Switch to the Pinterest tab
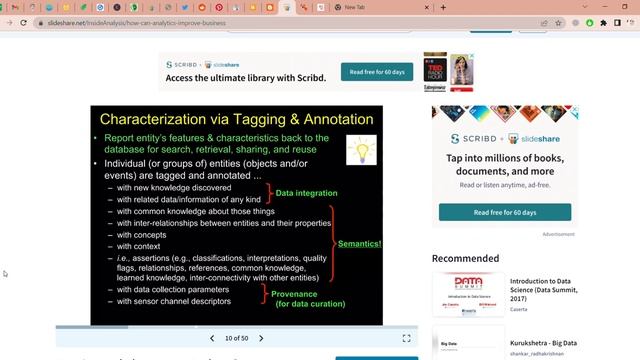The width and height of the screenshot is (640, 360). (x=219, y=7)
